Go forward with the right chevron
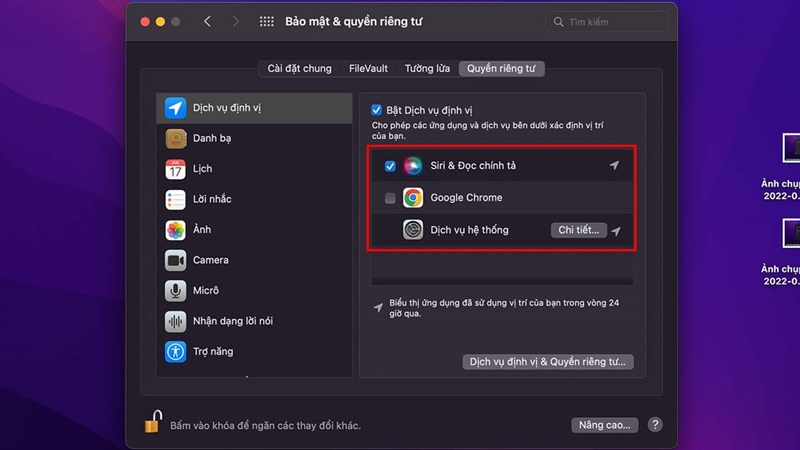Image resolution: width=800 pixels, height=450 pixels. (235, 21)
